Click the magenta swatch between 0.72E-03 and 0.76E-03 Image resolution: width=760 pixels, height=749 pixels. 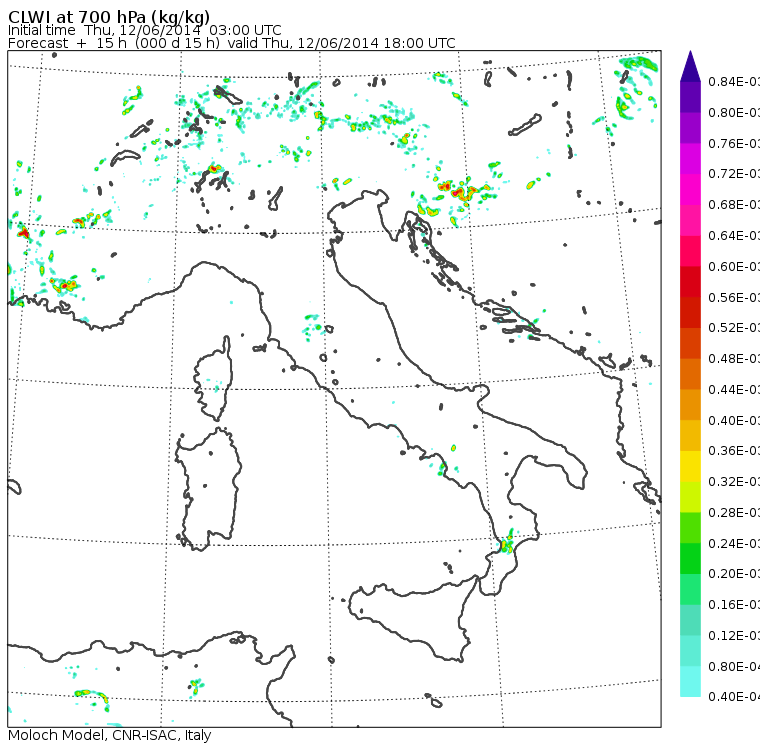690,159
